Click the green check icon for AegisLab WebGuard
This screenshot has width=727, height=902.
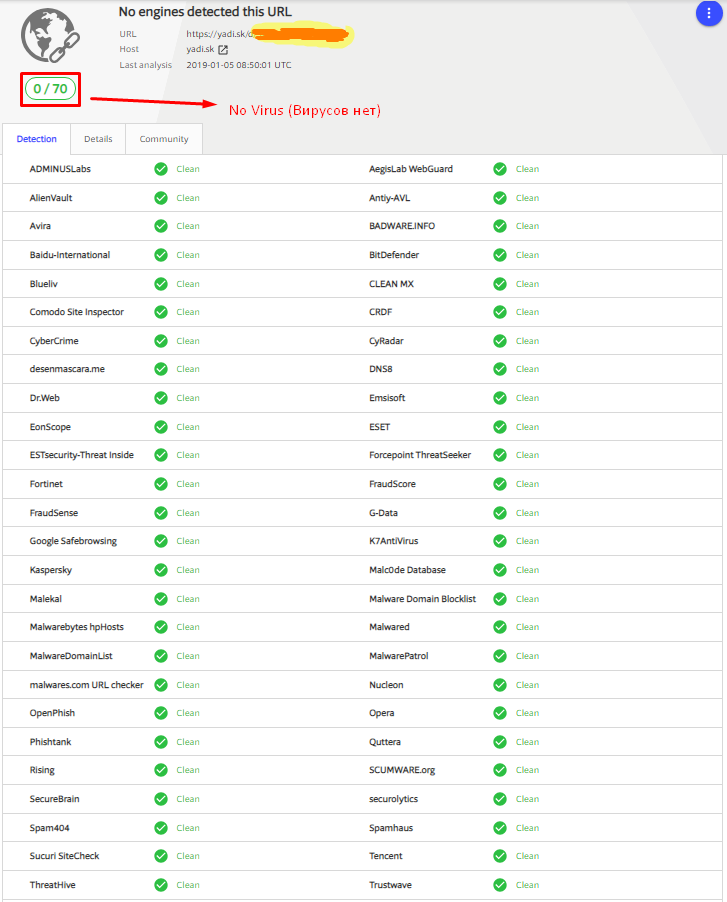tap(500, 169)
